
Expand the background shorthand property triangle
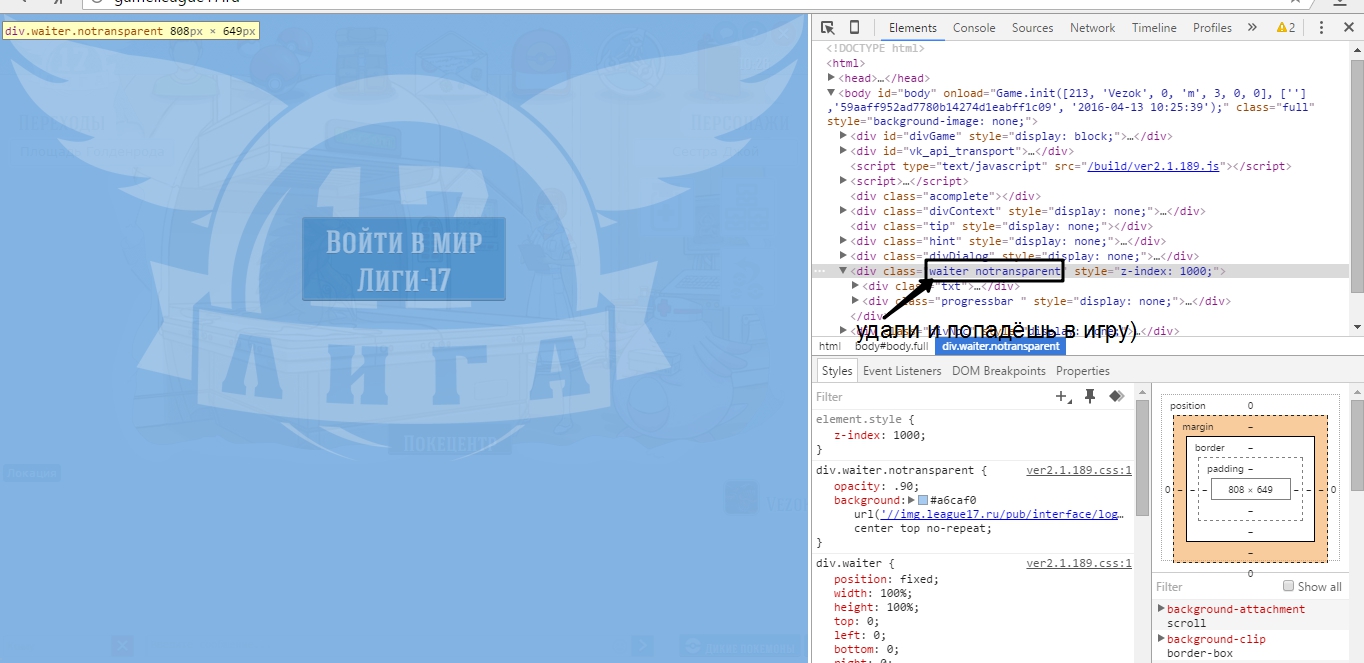coord(910,500)
